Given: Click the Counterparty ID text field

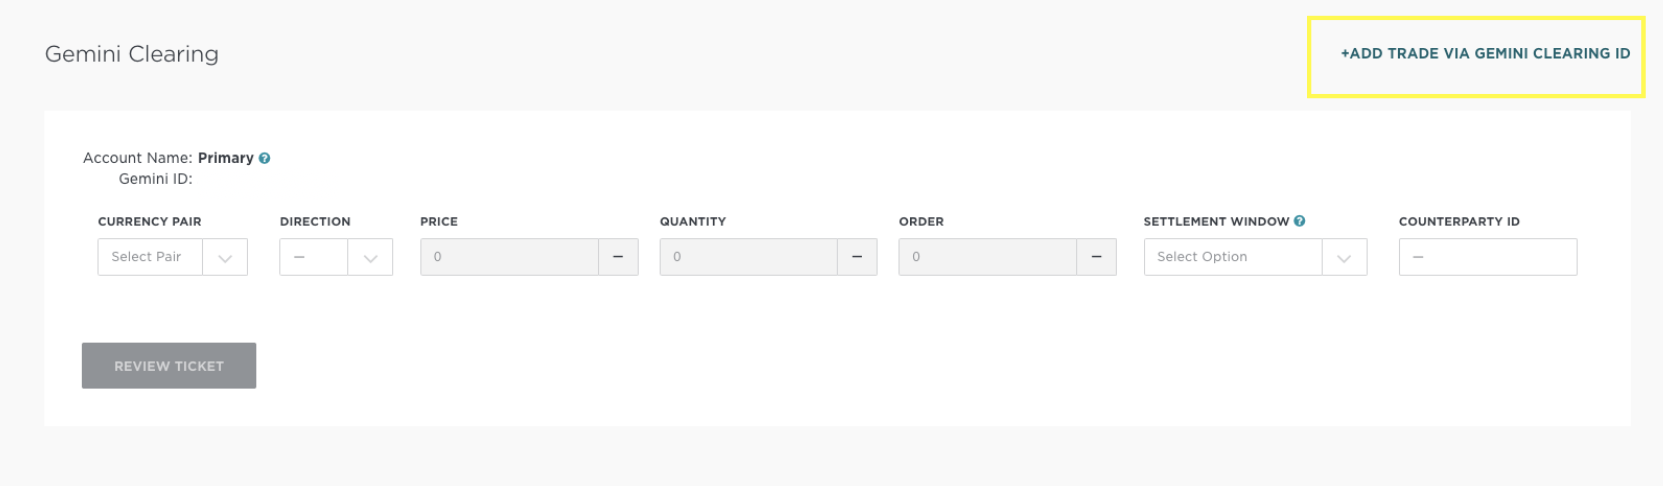Looking at the screenshot, I should [1487, 257].
